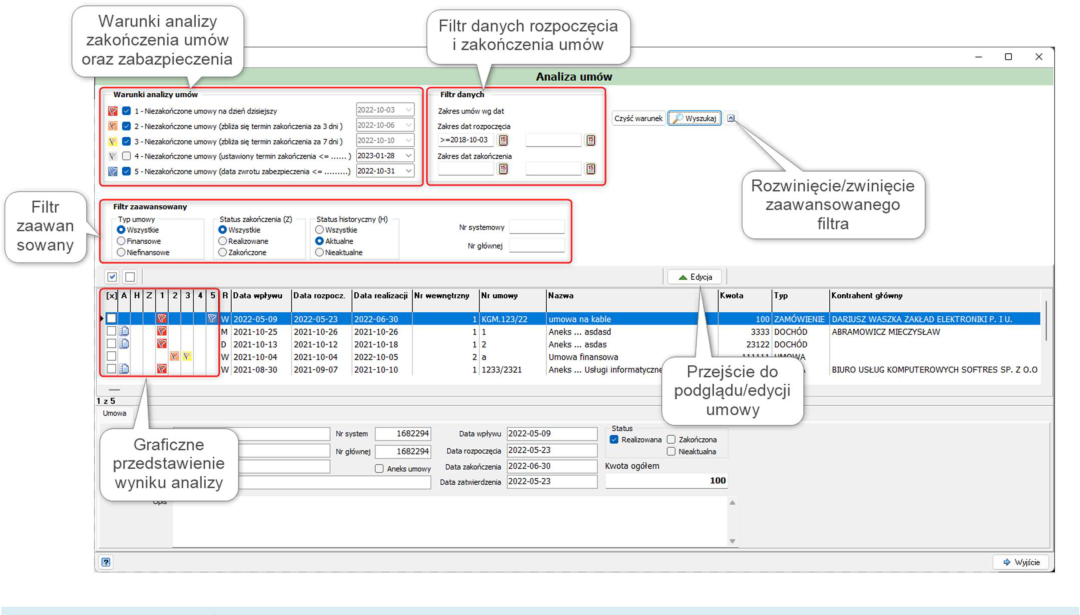This screenshot has height=615, width=1080.
Task: Click the Nr systemowy input field
Action: point(537,227)
